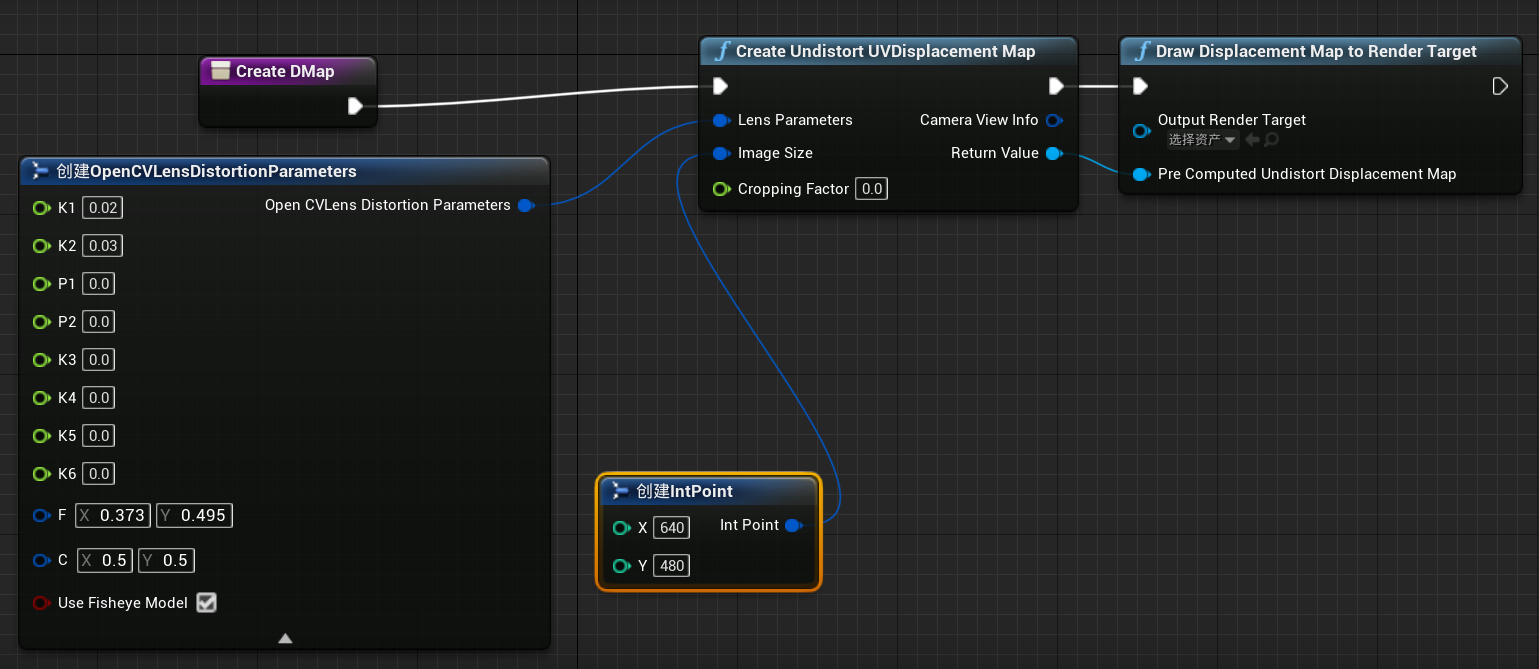1539x669 pixels.
Task: Edit the X value 640 on 创建IntPoint
Action: click(670, 527)
